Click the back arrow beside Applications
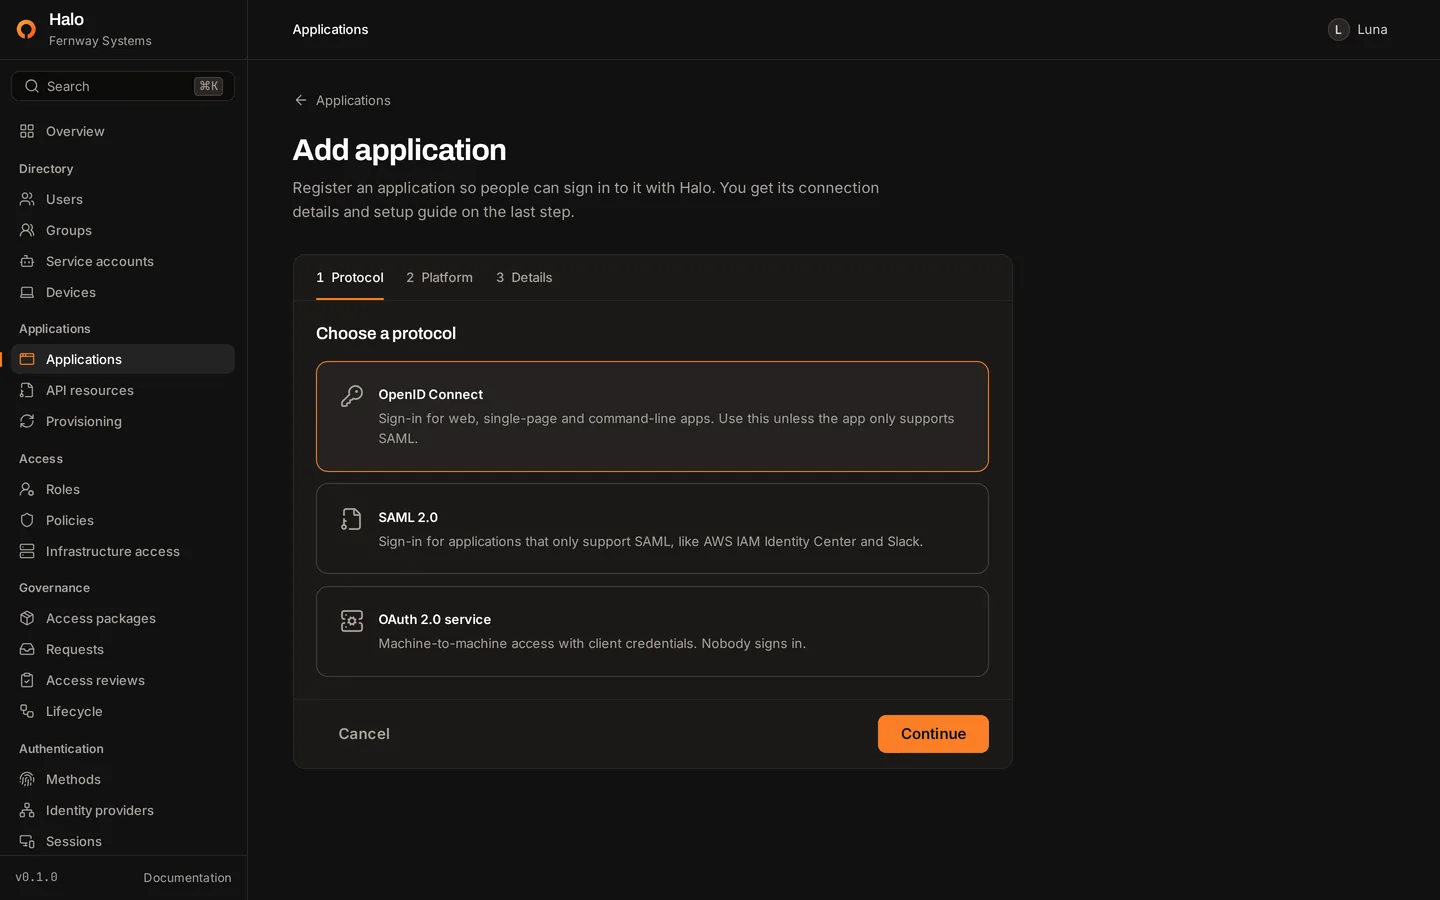Viewport: 1440px width, 900px height. click(300, 100)
